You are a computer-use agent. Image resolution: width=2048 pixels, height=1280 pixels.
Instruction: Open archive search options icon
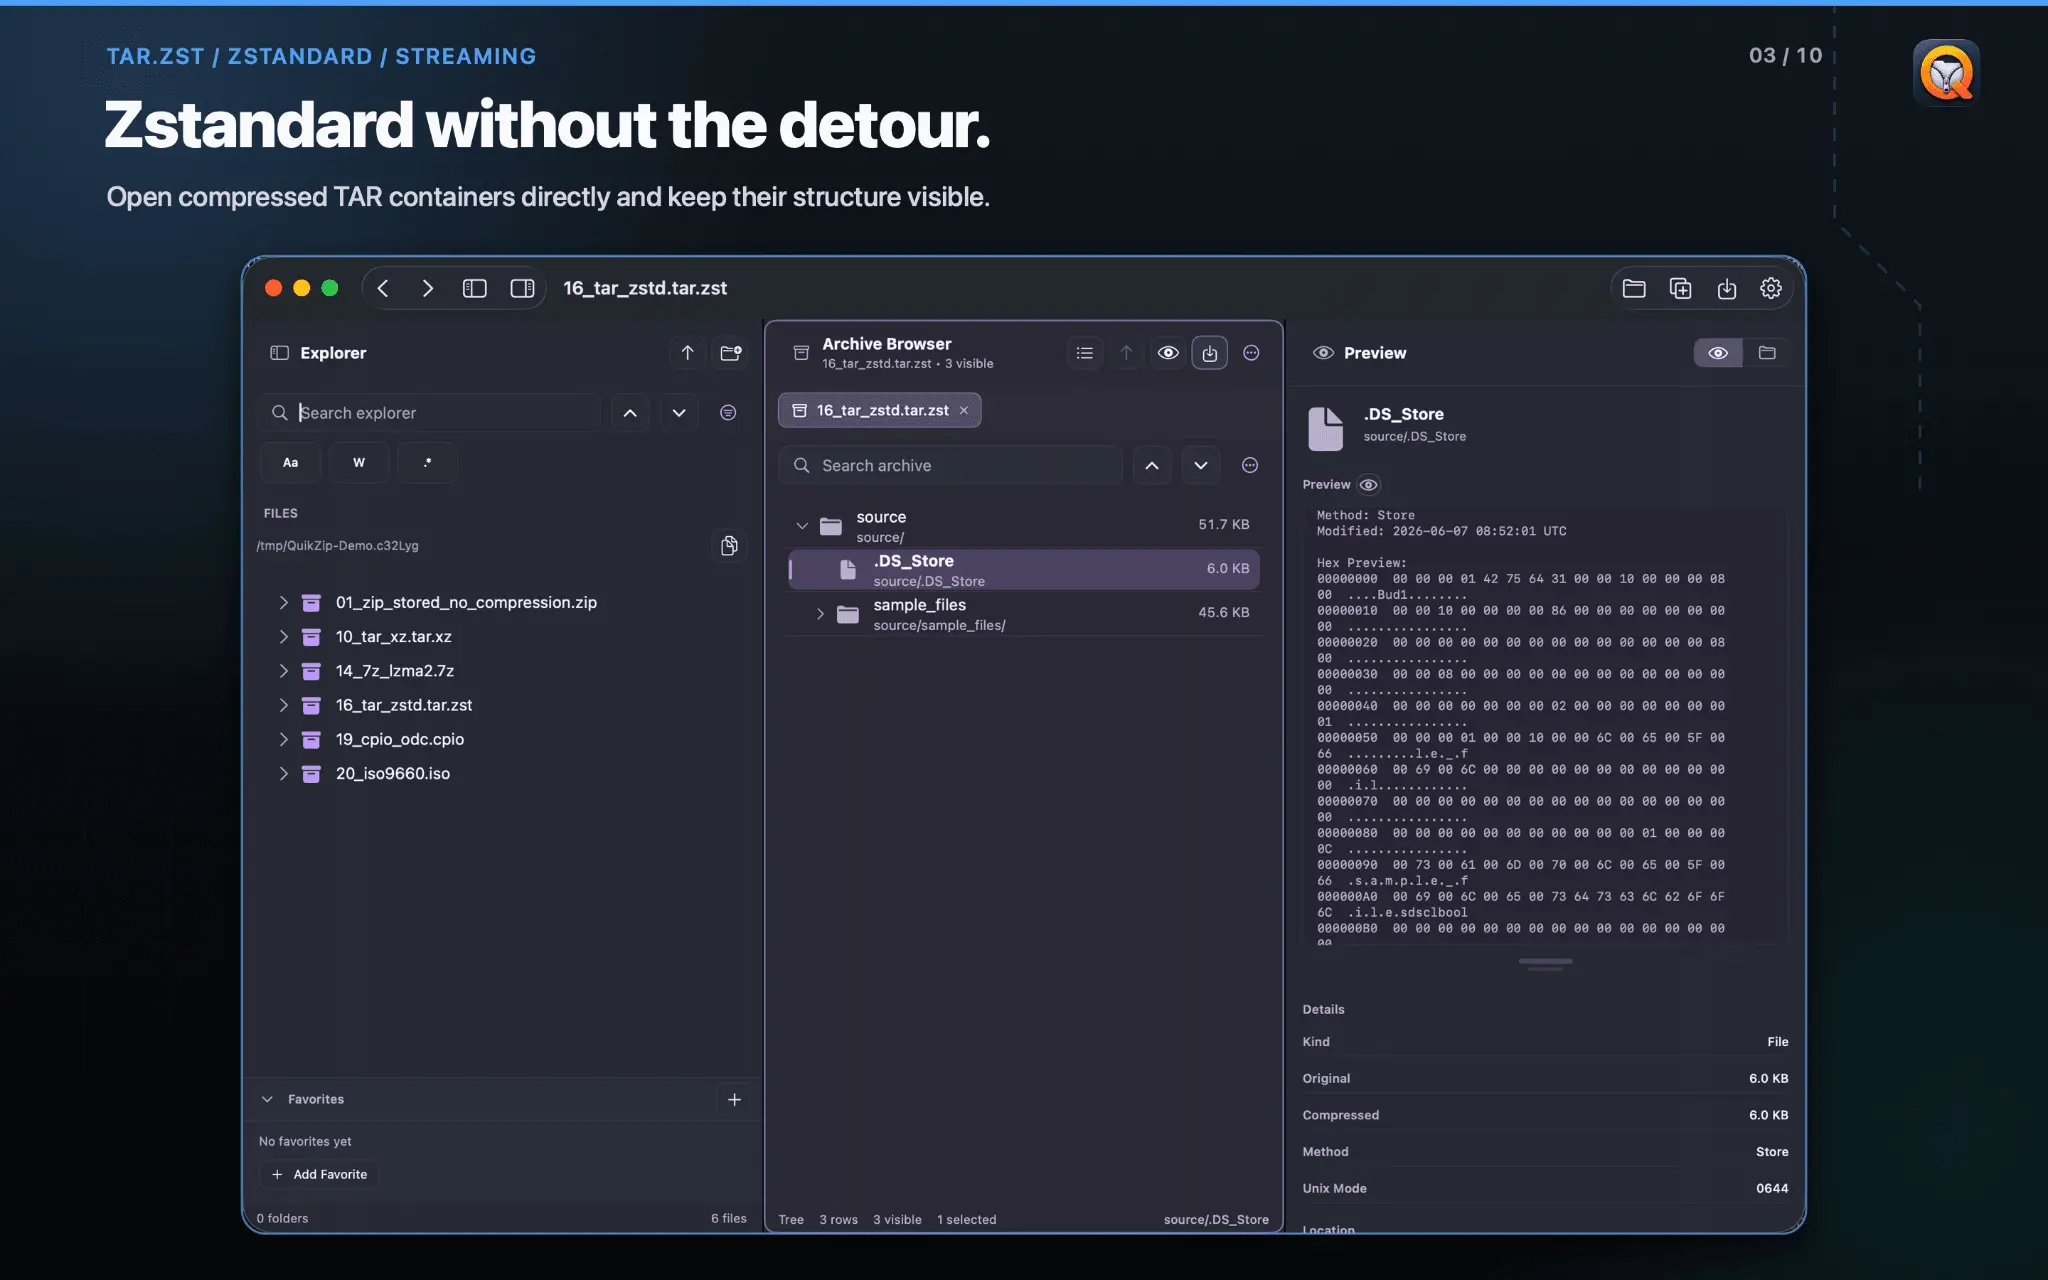[1250, 466]
